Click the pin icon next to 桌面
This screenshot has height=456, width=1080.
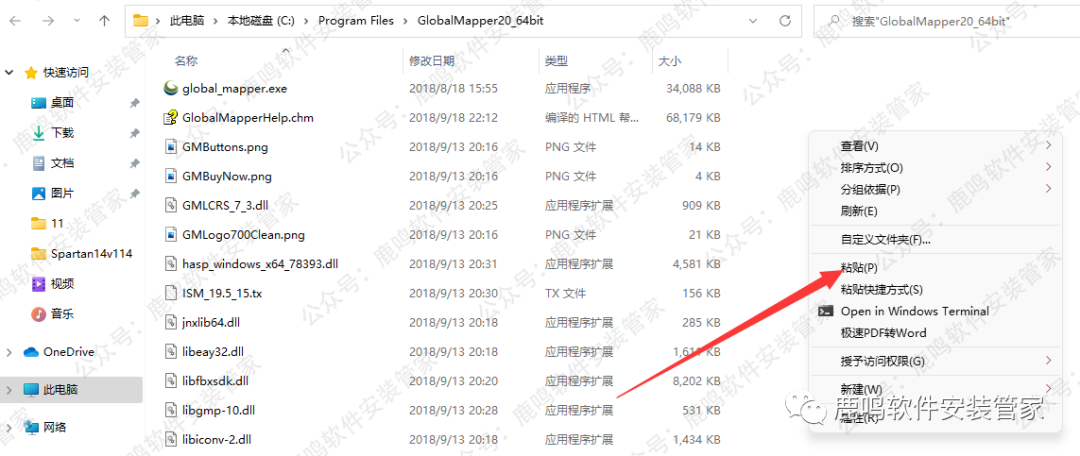click(x=134, y=103)
